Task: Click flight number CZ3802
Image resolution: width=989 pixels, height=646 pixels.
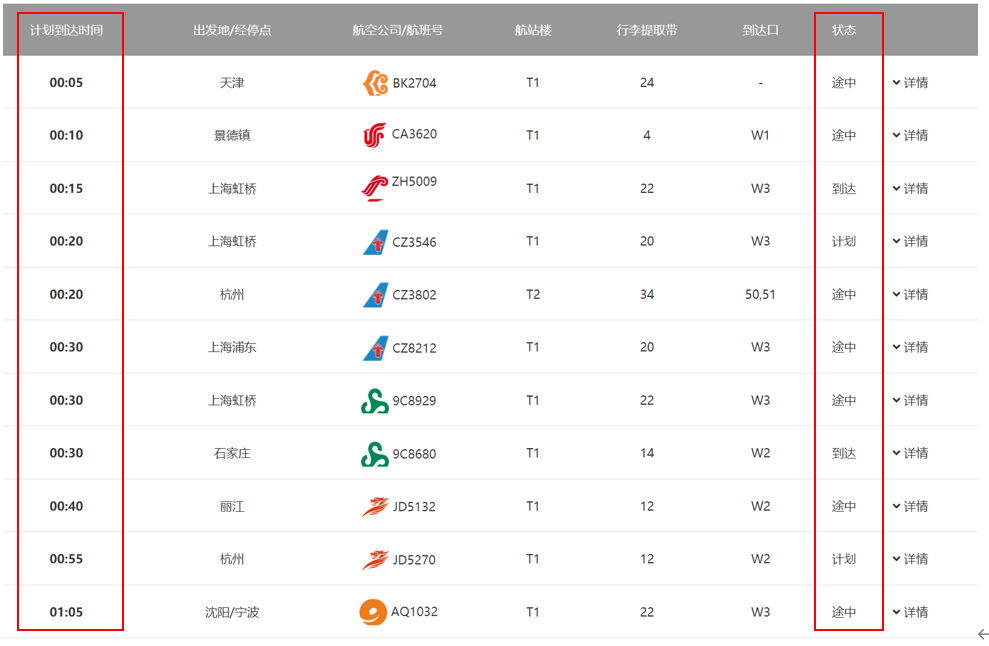Action: pos(414,295)
